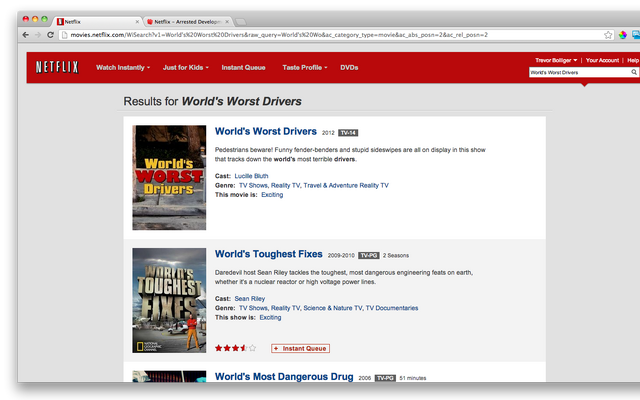Open the colorful wheel extension icon
This screenshot has width=640, height=400.
[622, 35]
